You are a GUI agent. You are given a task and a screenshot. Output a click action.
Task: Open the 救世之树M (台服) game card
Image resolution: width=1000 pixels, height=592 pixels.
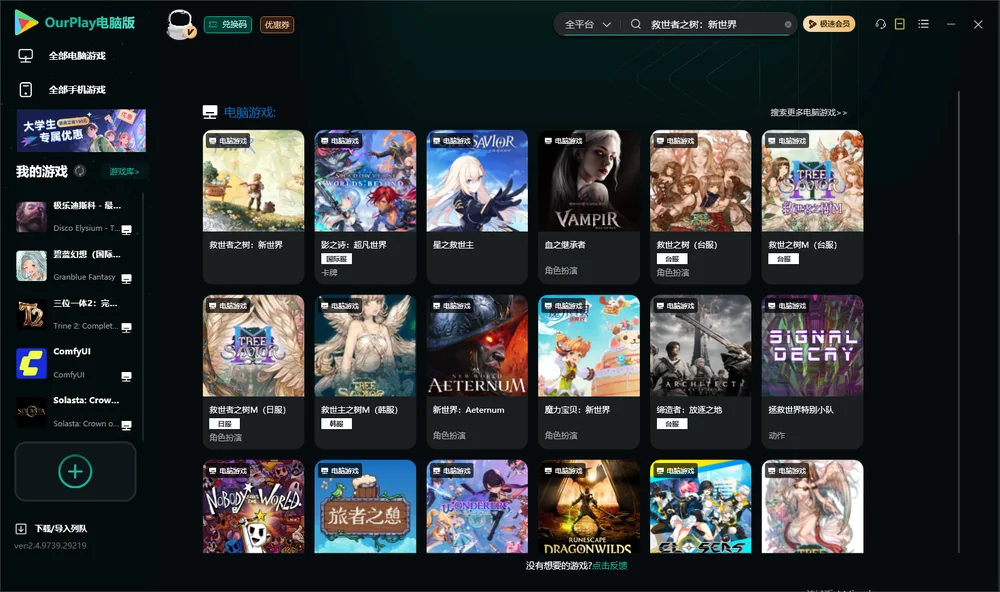click(x=812, y=207)
